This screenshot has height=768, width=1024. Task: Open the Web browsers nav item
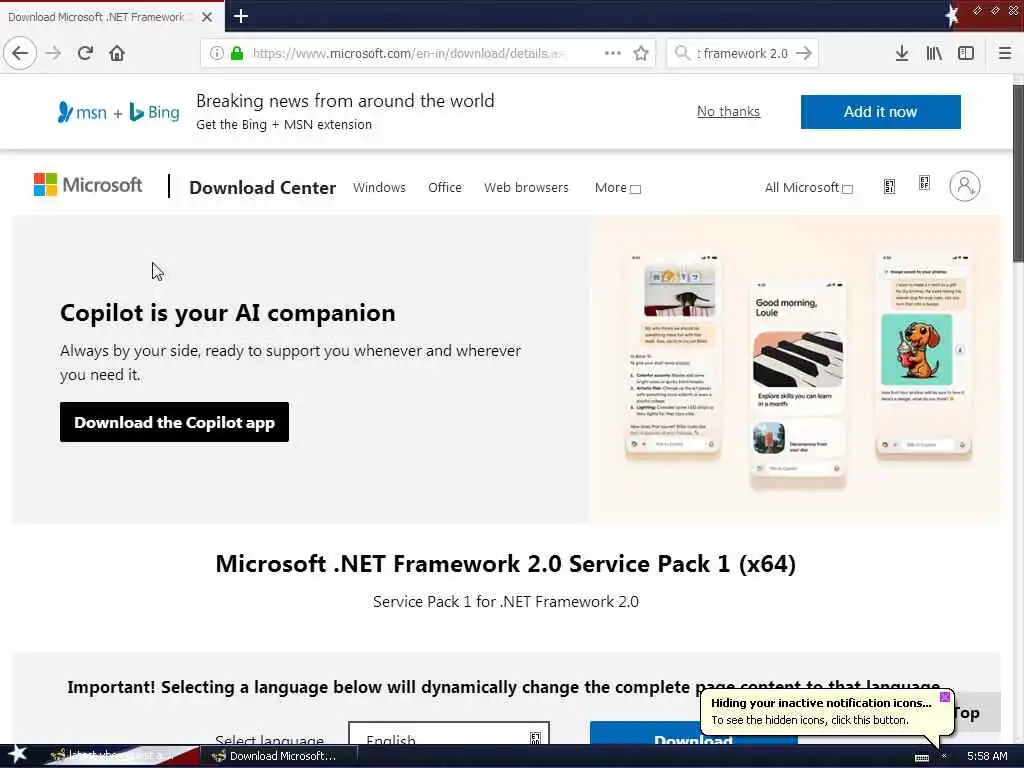[526, 187]
